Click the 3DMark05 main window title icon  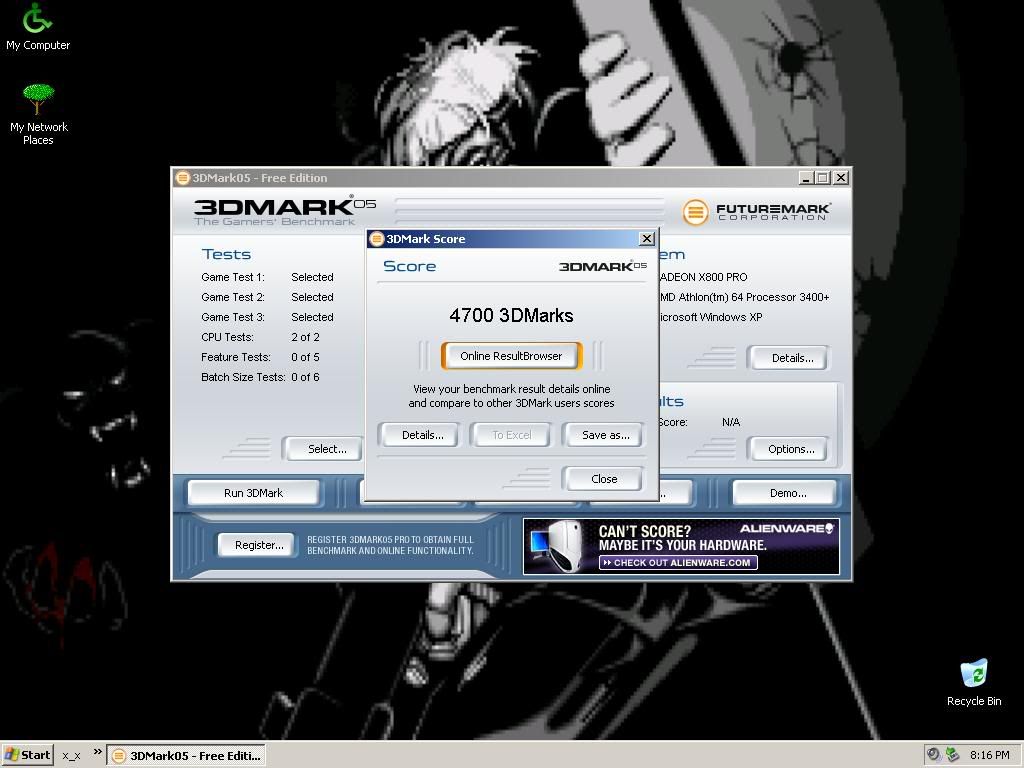click(183, 178)
